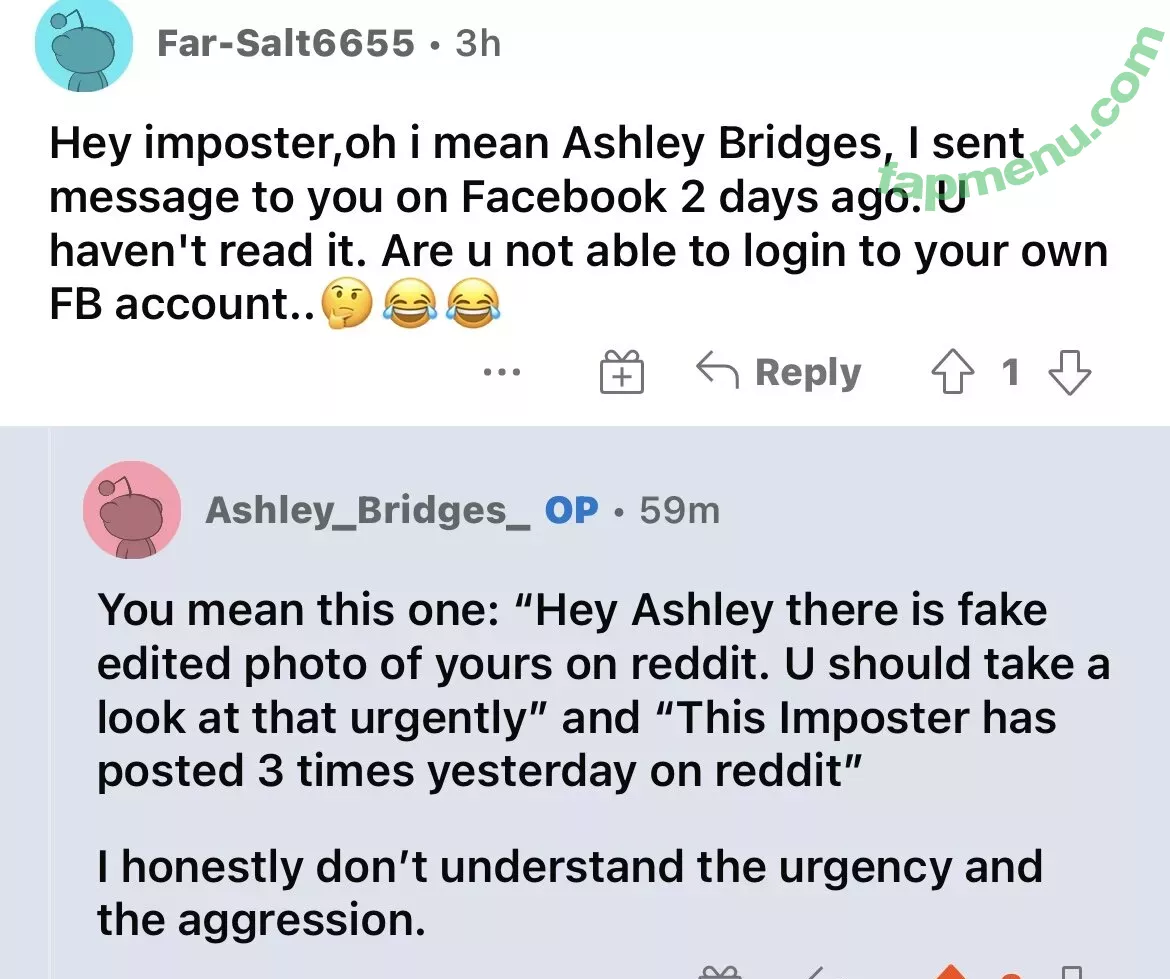Viewport: 1170px width, 979px height.
Task: Open the Far-Salt6655 username link
Action: [x=286, y=43]
